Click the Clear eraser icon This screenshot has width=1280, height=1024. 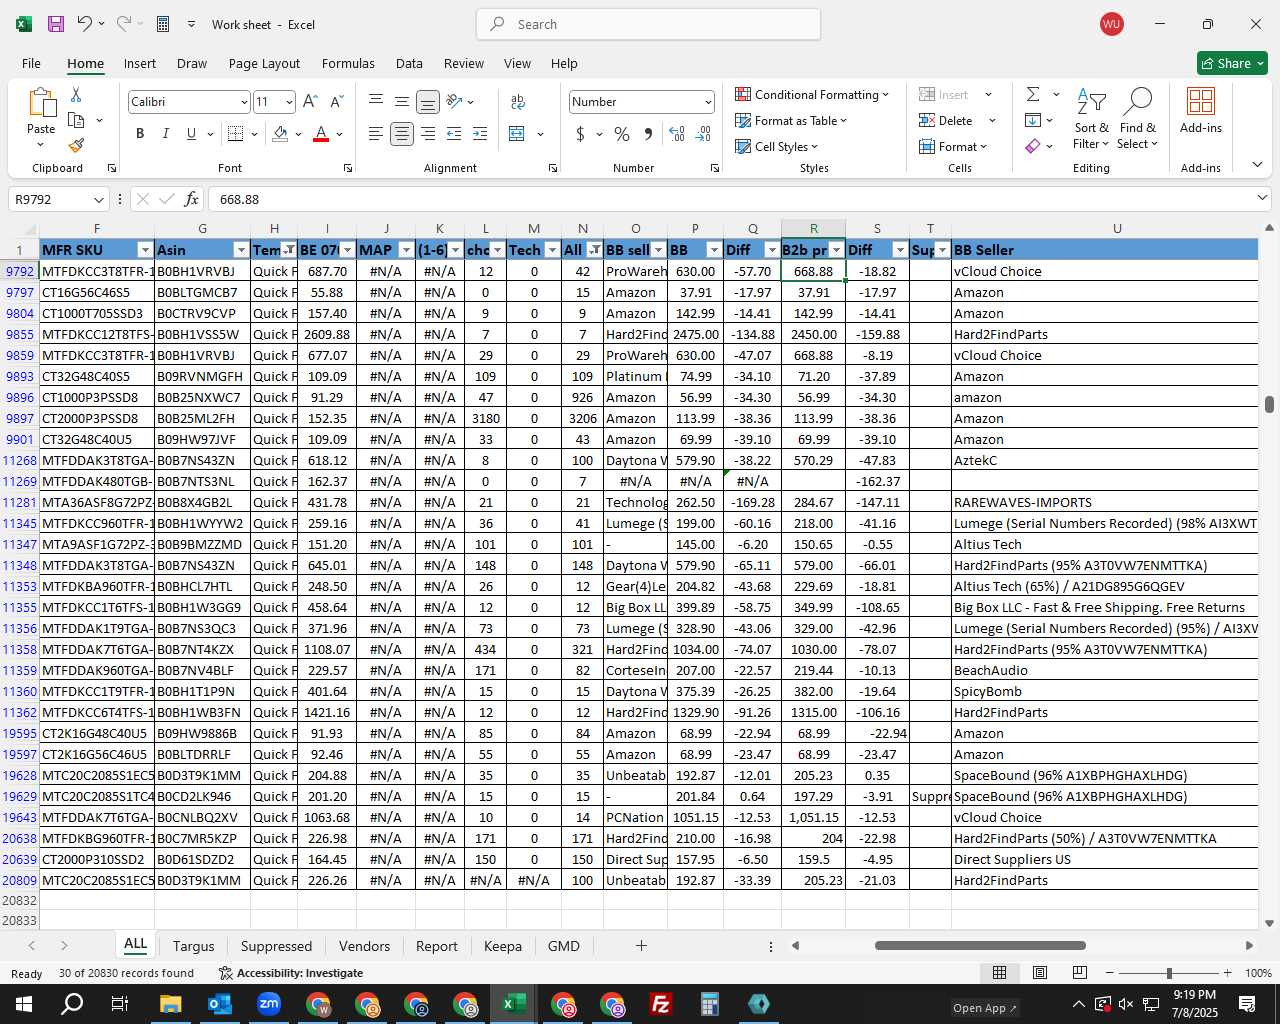(x=1033, y=146)
